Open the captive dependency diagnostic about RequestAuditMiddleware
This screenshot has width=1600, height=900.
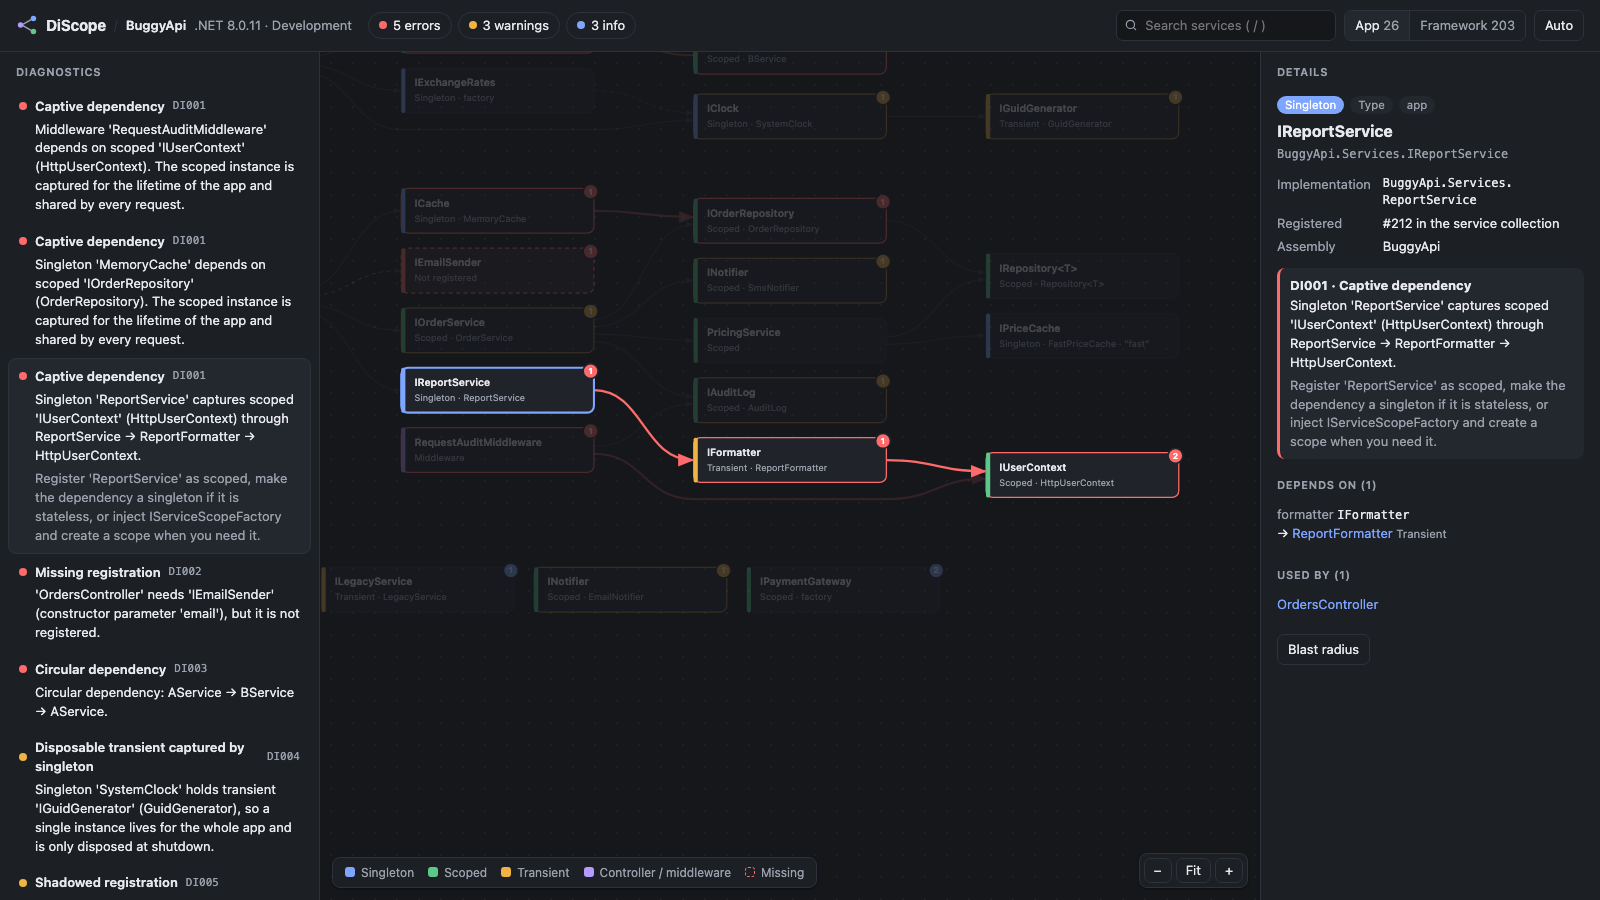pyautogui.click(x=159, y=156)
